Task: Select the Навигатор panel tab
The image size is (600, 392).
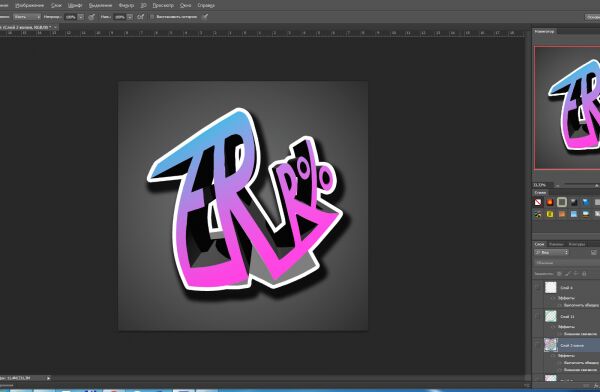Action: pyautogui.click(x=544, y=31)
